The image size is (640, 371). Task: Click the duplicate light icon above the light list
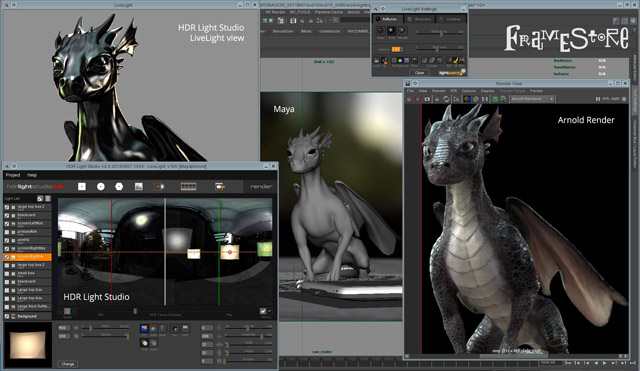tap(40, 199)
